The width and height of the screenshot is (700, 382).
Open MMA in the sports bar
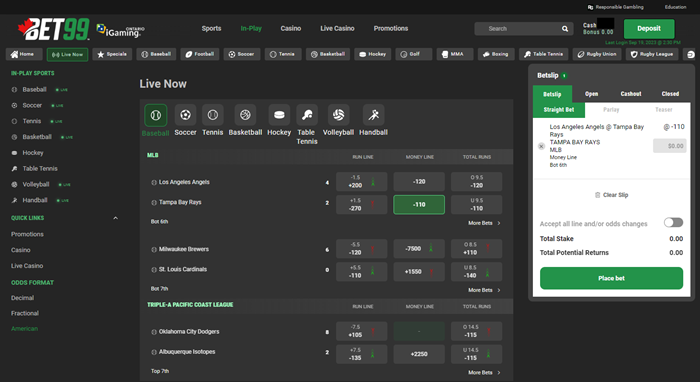click(454, 54)
